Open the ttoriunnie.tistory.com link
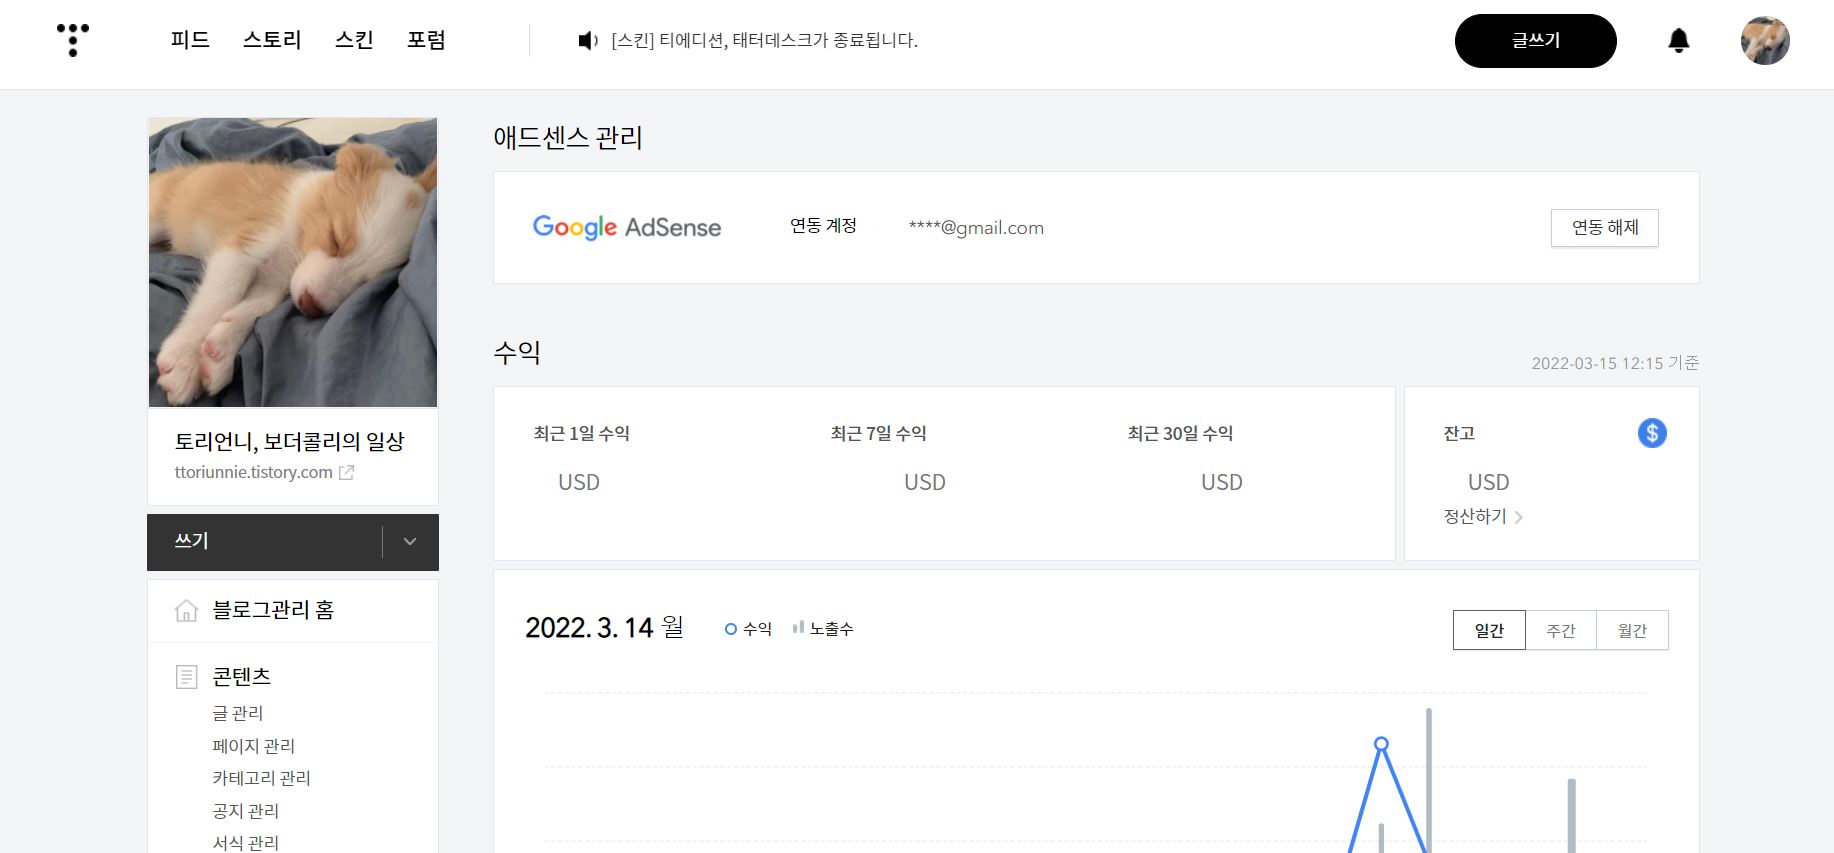 point(254,472)
